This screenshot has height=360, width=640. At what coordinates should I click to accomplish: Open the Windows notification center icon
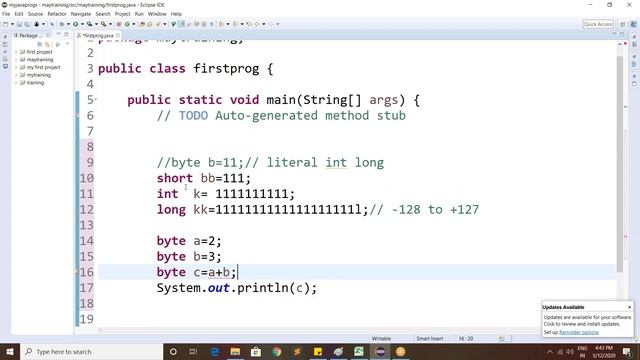click(627, 351)
